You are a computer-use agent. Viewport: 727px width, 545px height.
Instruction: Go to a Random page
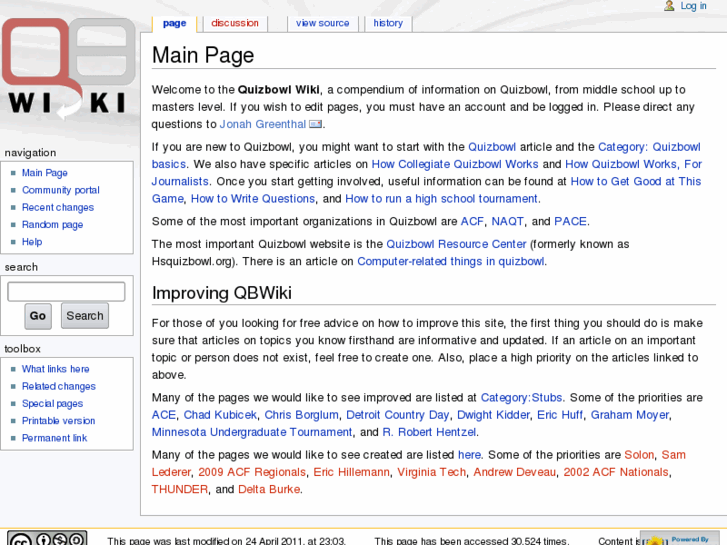click(52, 224)
